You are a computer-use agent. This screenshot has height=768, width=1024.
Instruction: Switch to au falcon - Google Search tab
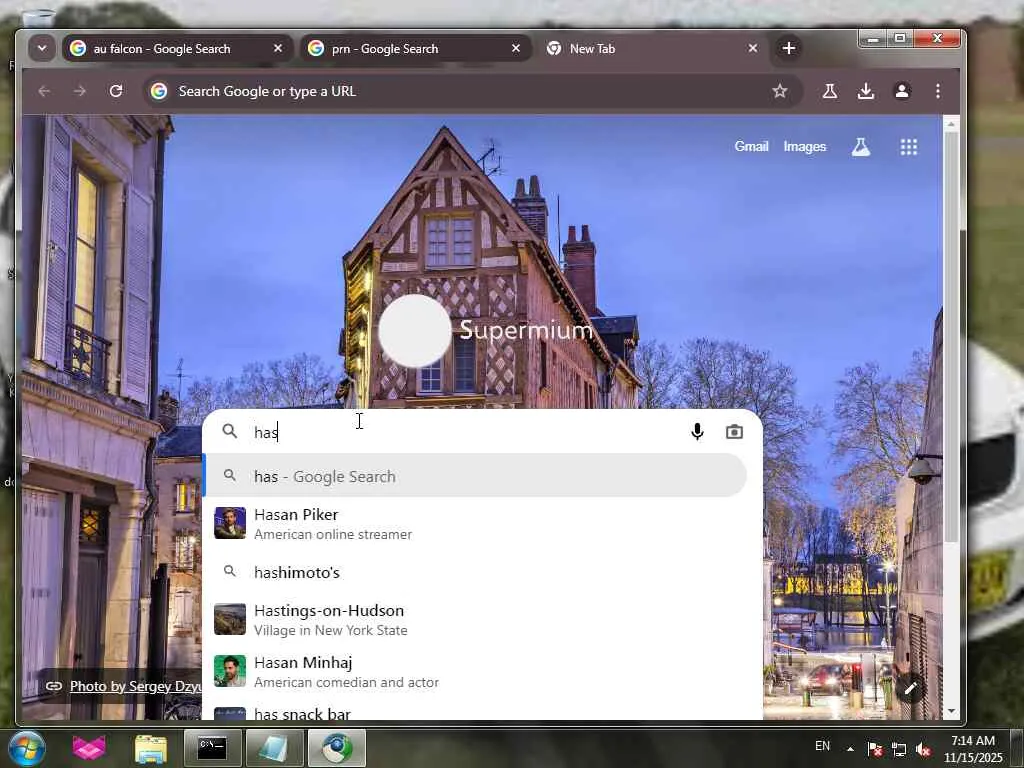click(177, 48)
